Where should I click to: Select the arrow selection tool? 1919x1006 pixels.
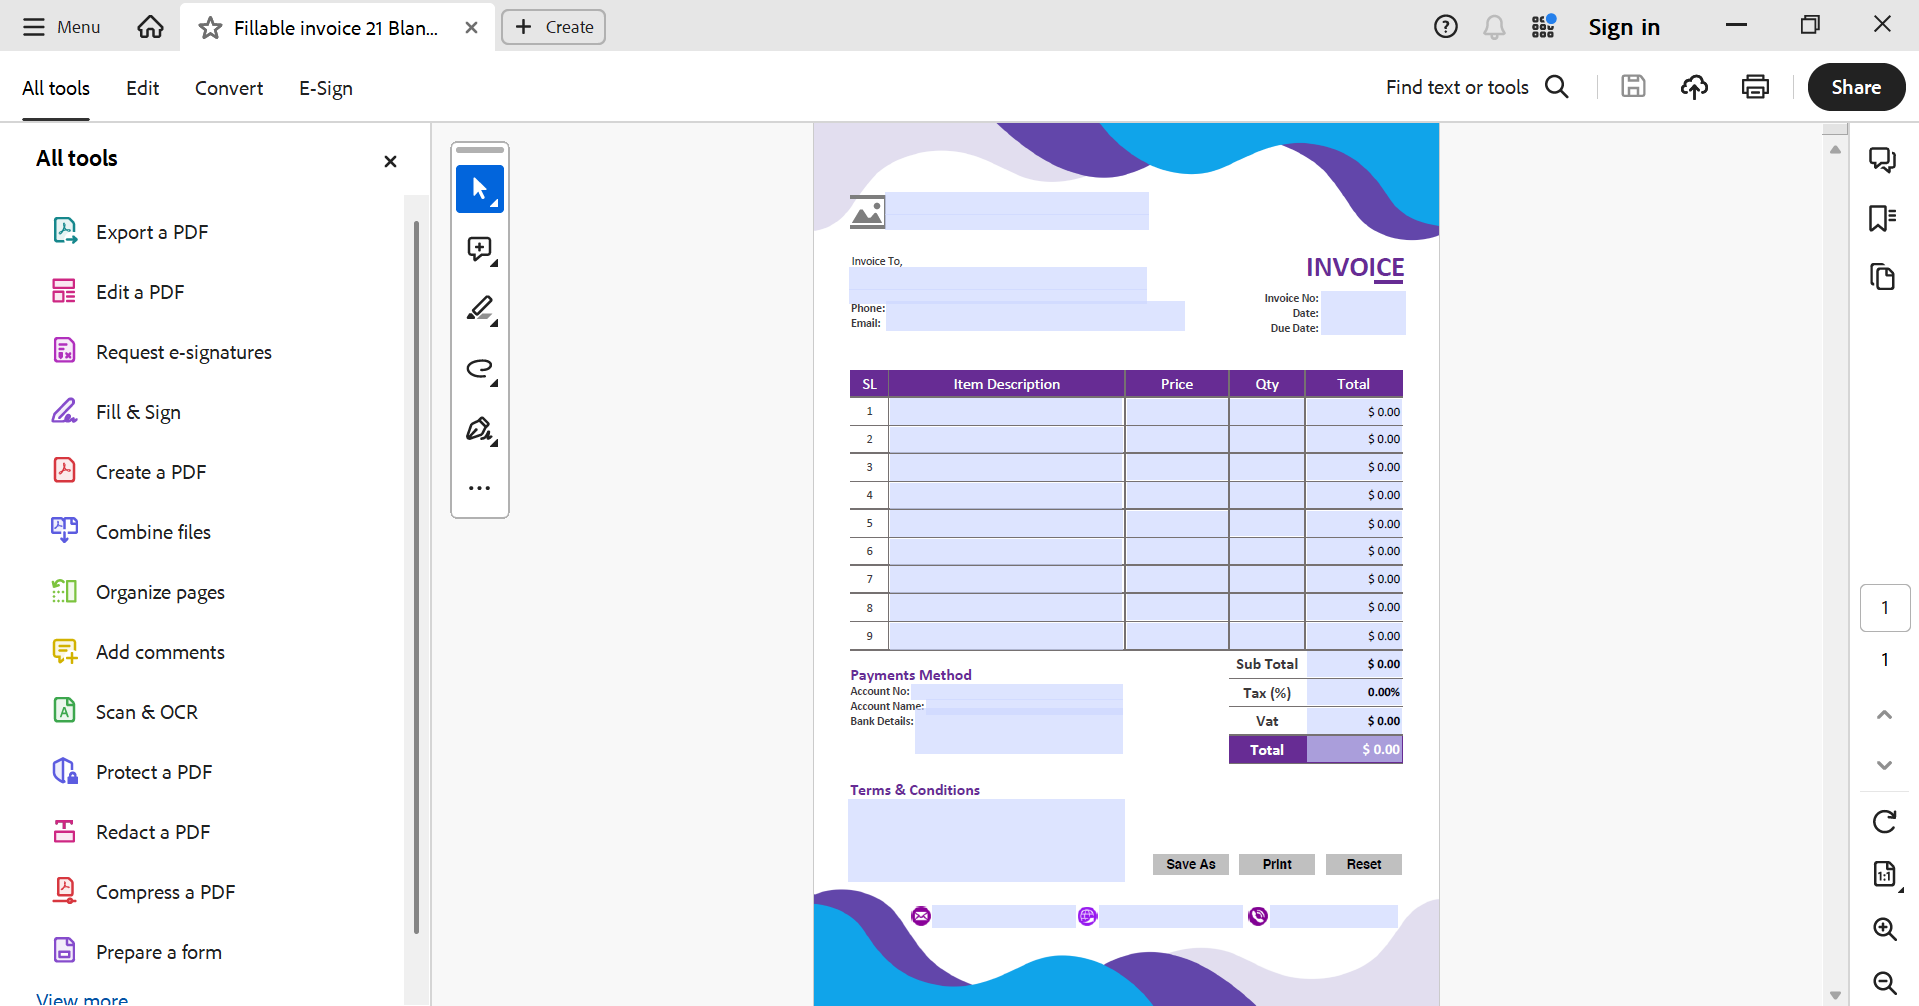[x=479, y=189]
